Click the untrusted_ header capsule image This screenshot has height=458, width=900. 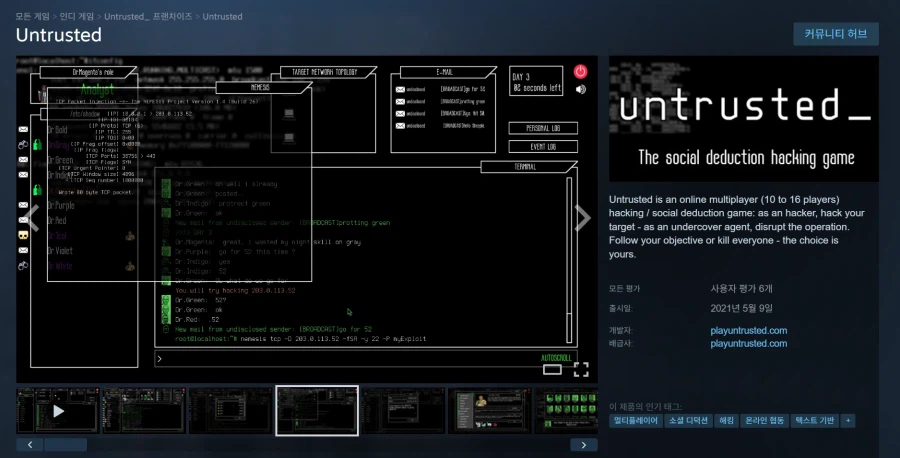pos(744,119)
